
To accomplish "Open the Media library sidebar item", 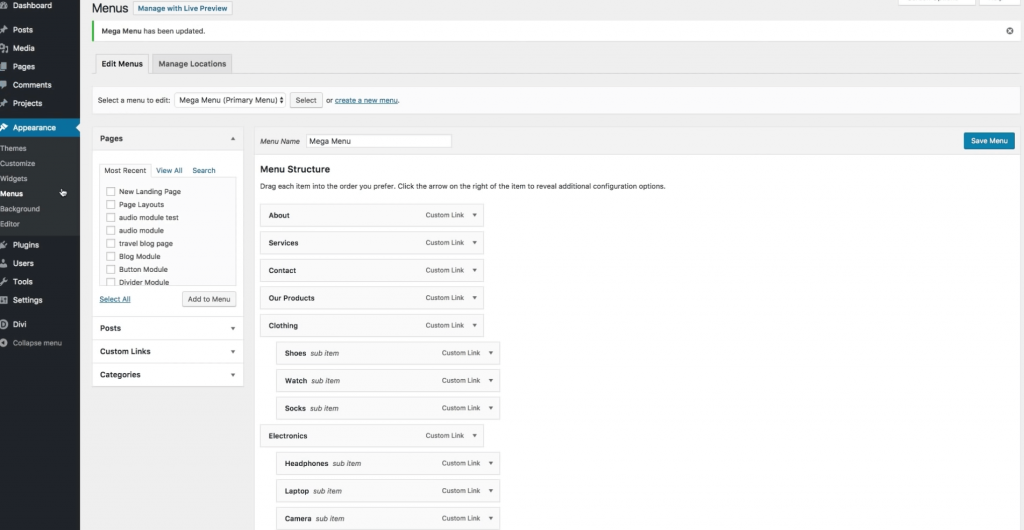I will 24,48.
